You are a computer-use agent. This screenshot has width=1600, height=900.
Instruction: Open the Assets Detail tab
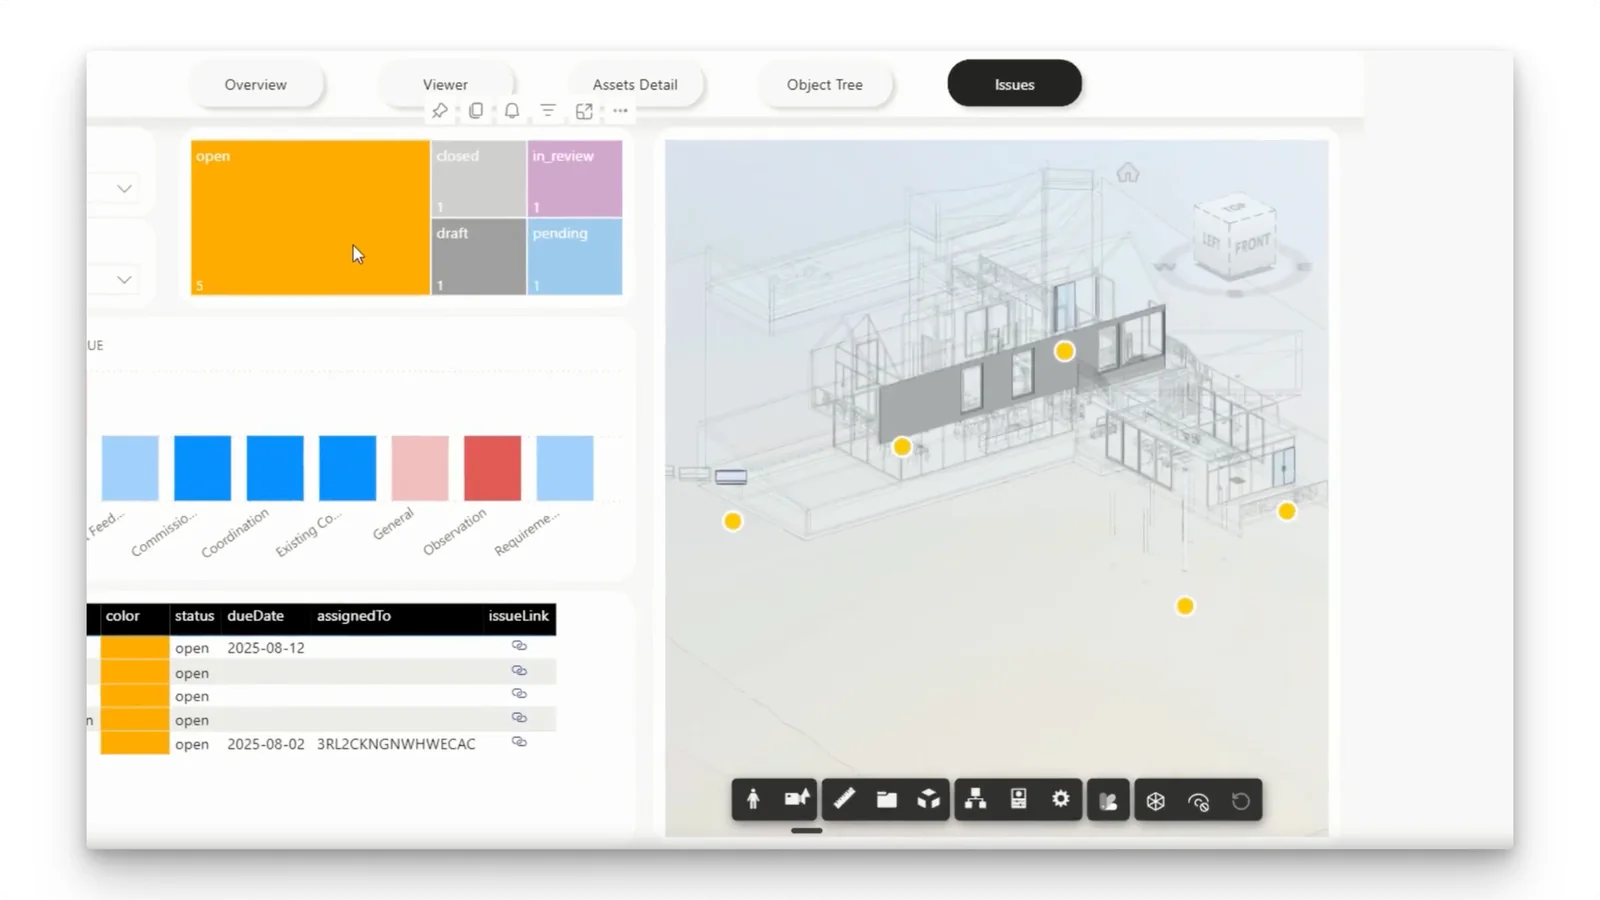(x=635, y=85)
